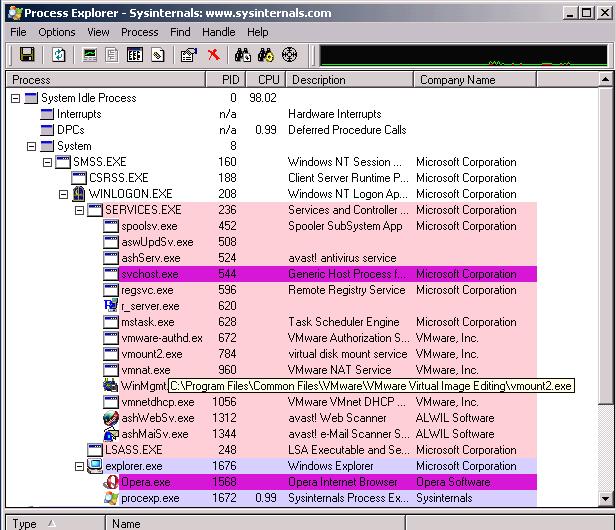Click the explorer.exe computer icon
This screenshot has width=616, height=530.
95,466
